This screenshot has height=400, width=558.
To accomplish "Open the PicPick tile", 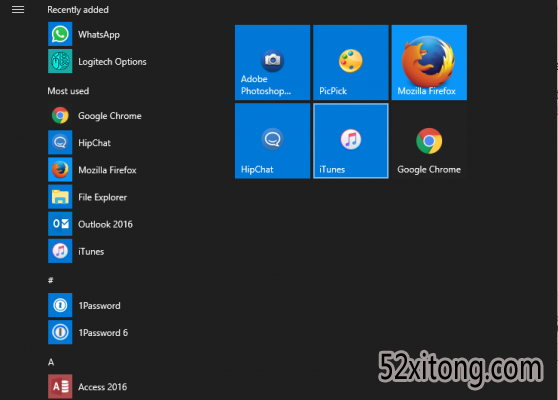I will coord(351,63).
